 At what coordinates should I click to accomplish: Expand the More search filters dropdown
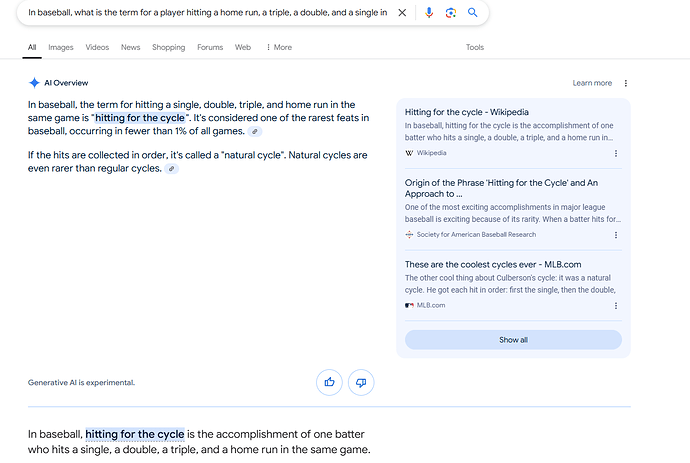coord(278,47)
